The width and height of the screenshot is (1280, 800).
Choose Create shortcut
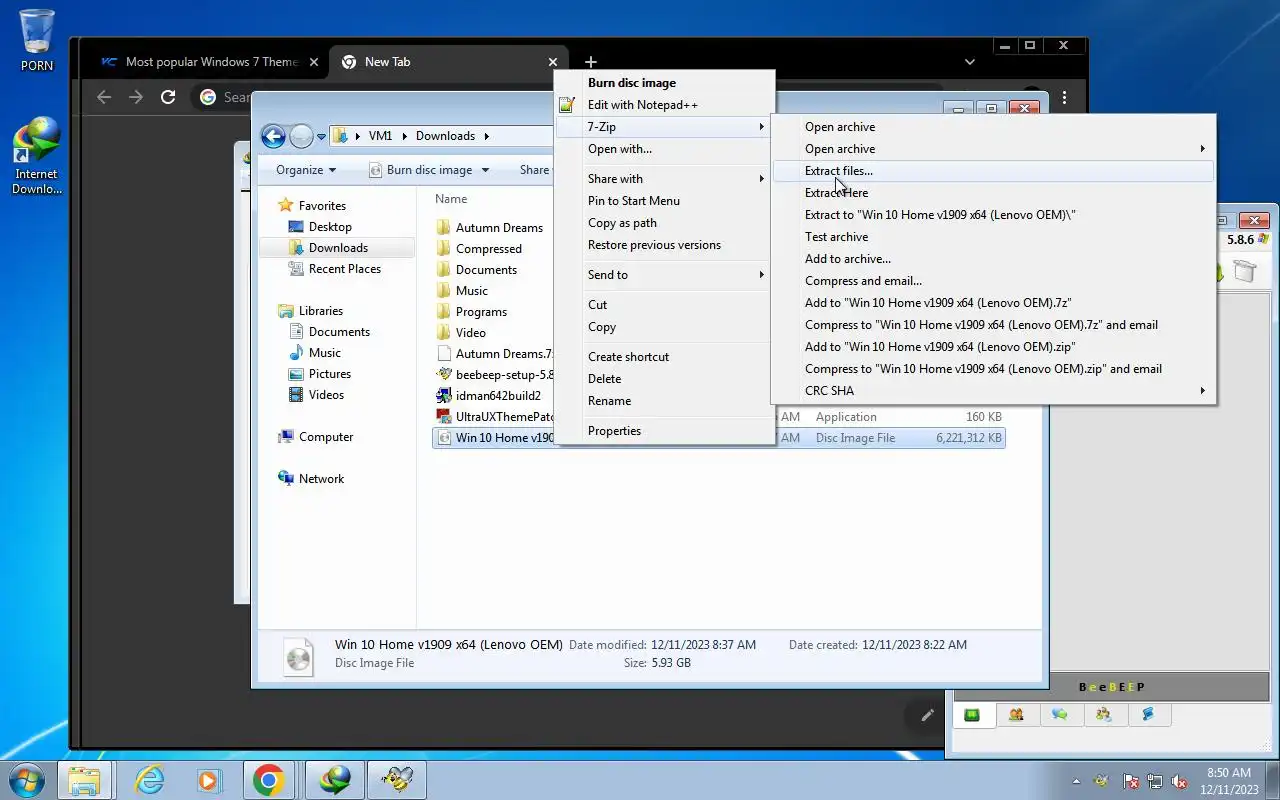tap(664, 357)
